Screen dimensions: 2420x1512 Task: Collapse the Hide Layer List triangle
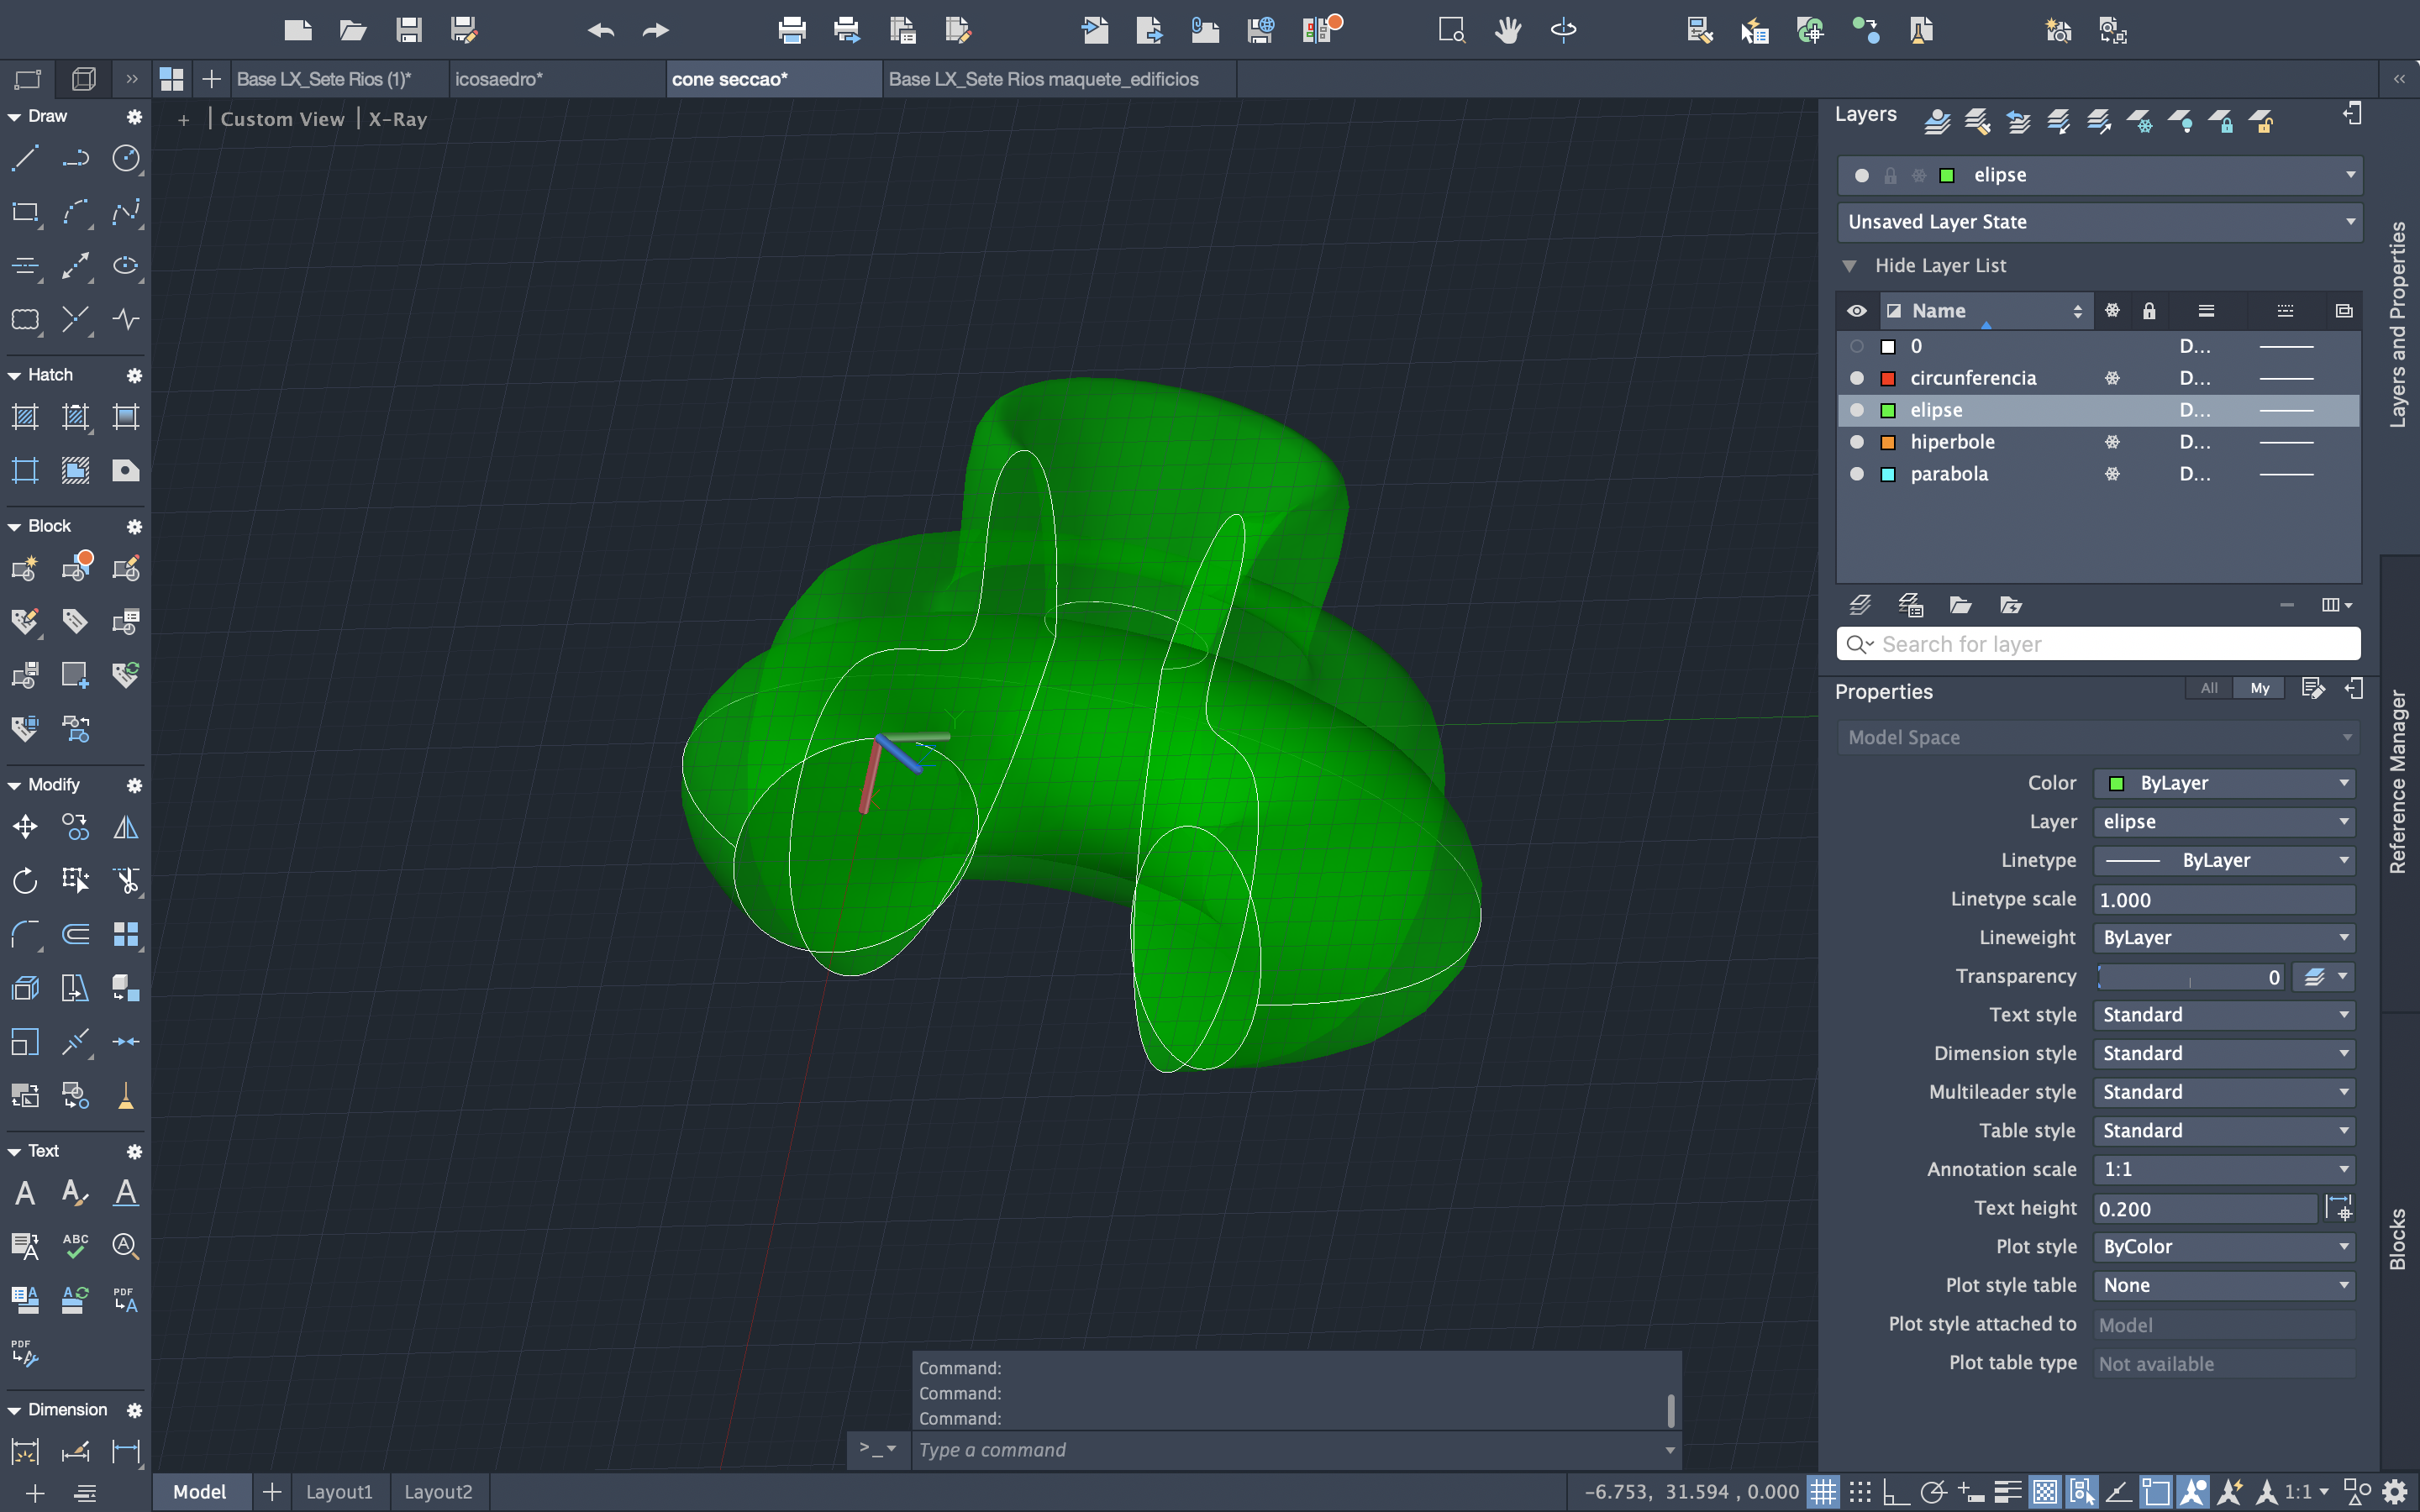(x=1849, y=266)
